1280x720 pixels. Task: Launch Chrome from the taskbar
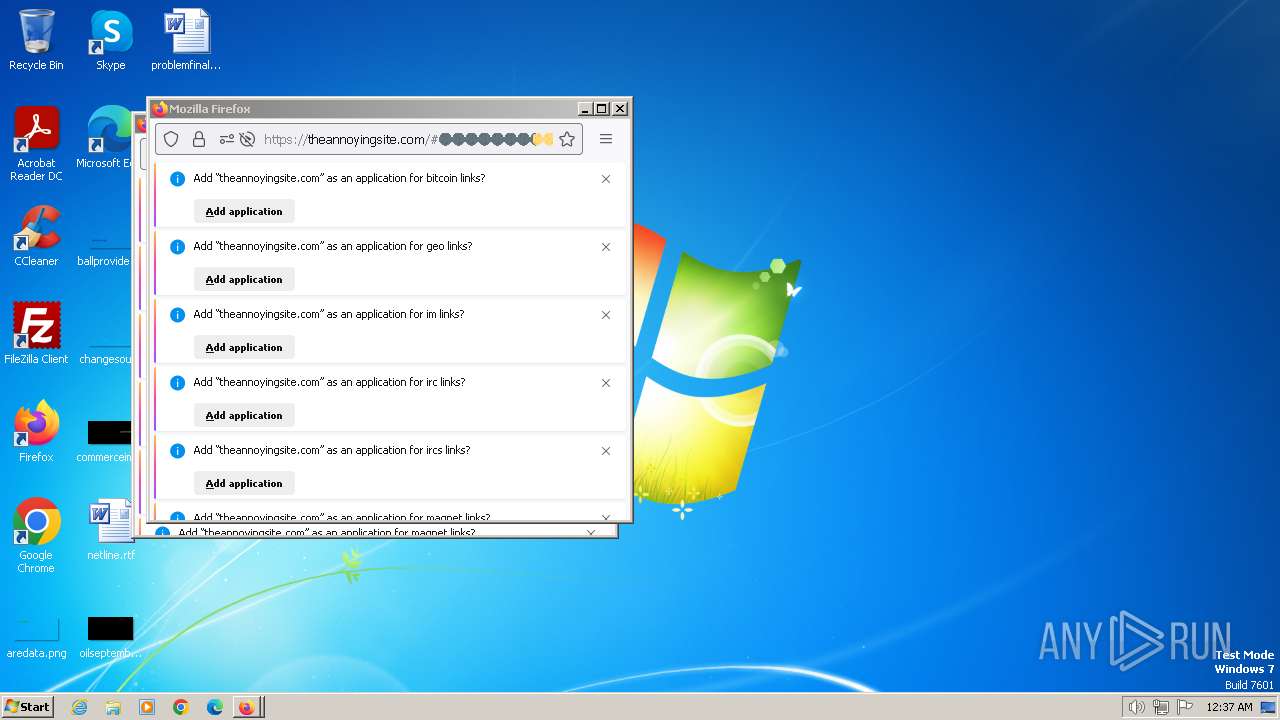[181, 707]
